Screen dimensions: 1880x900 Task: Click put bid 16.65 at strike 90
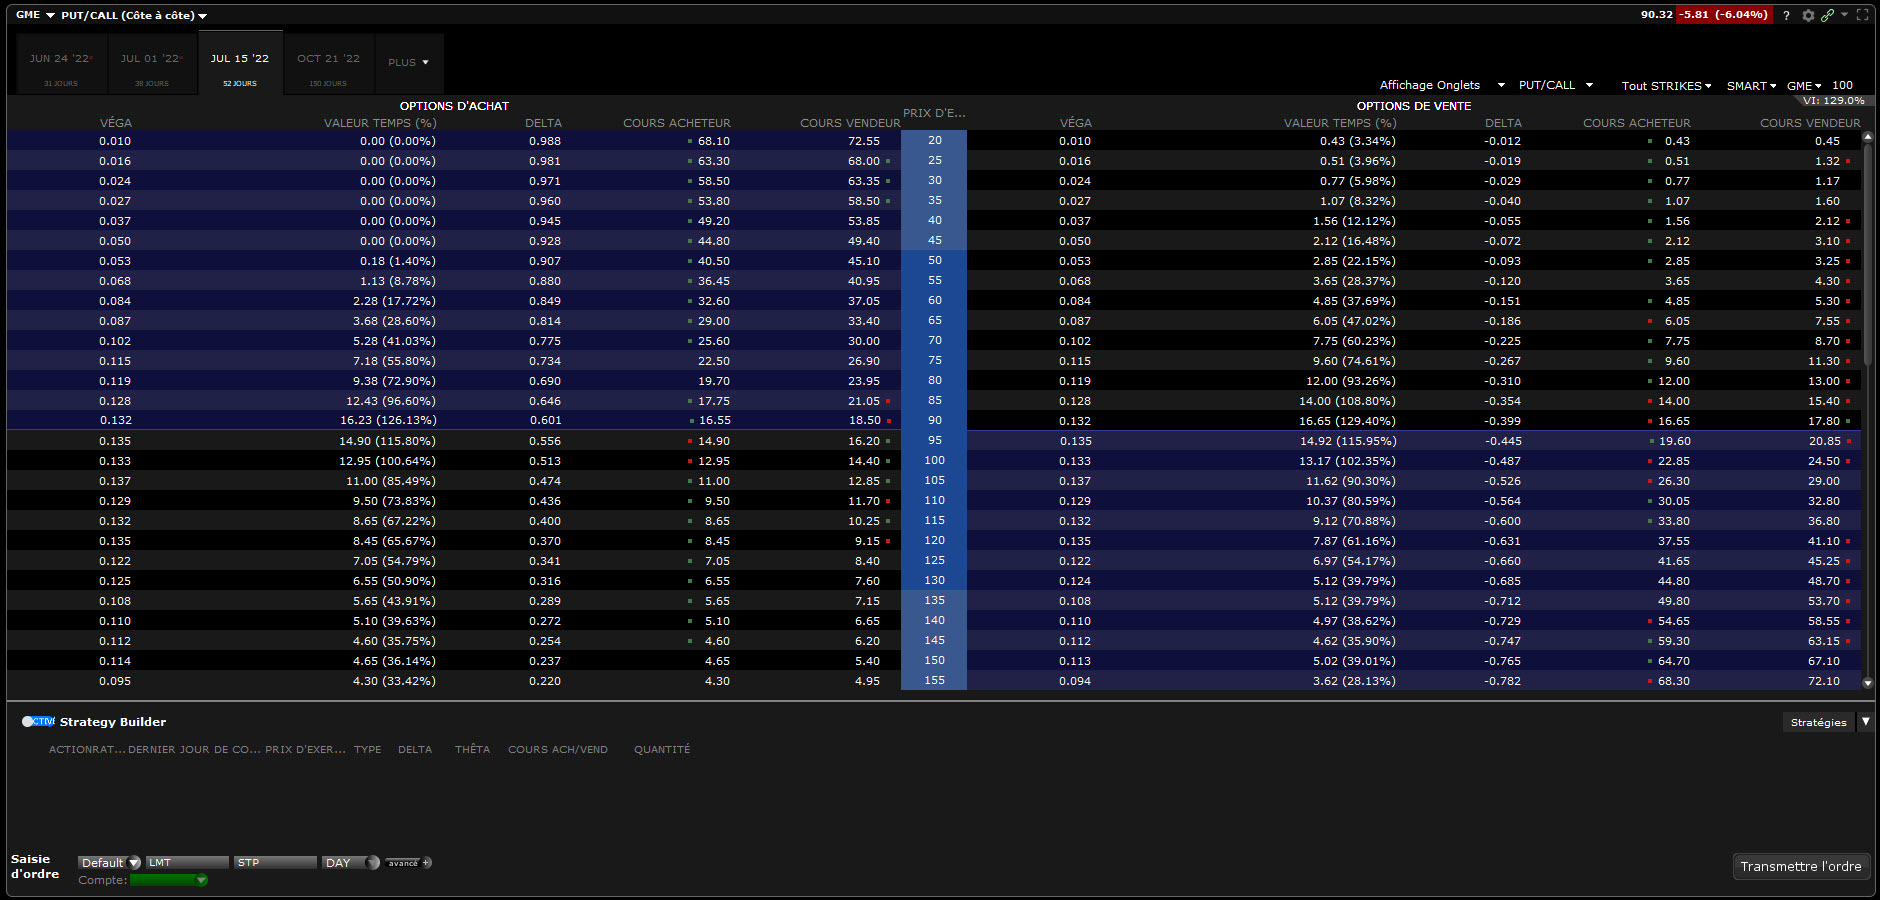click(x=1674, y=421)
